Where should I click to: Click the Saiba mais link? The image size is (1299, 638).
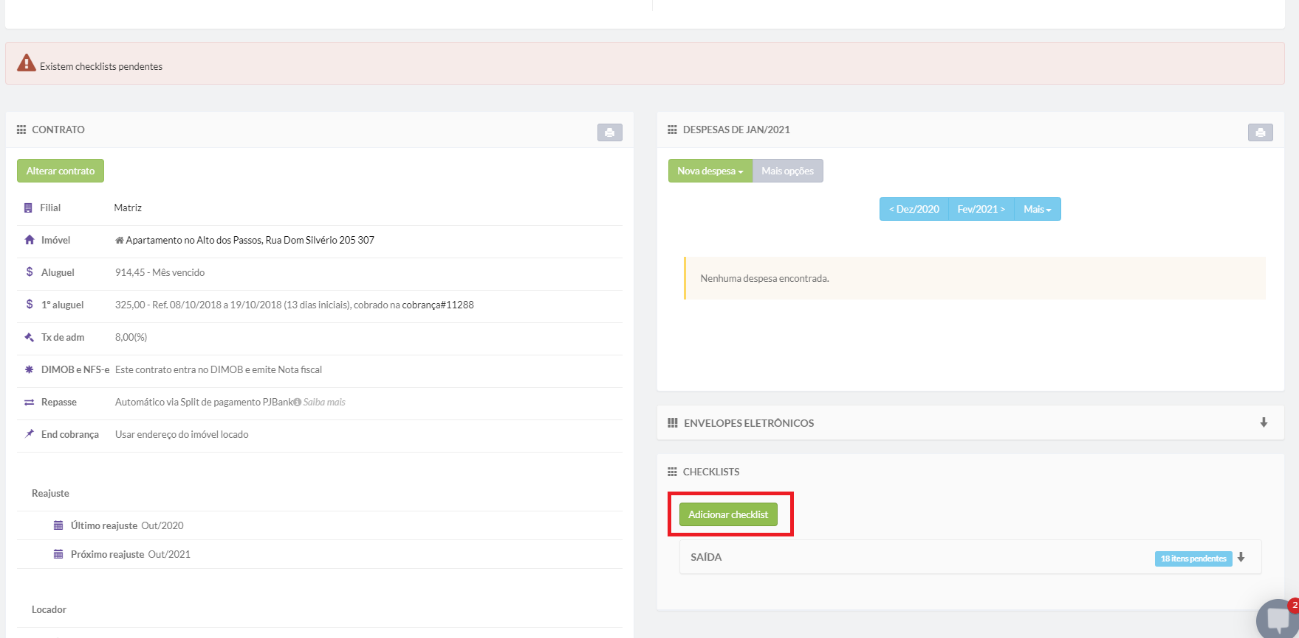pos(325,402)
